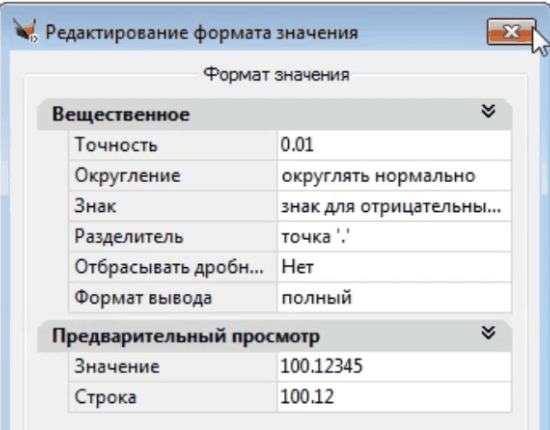Image resolution: width=550 pixels, height=430 pixels.
Task: Edit the Значение field 100.12345
Action: coord(394,367)
